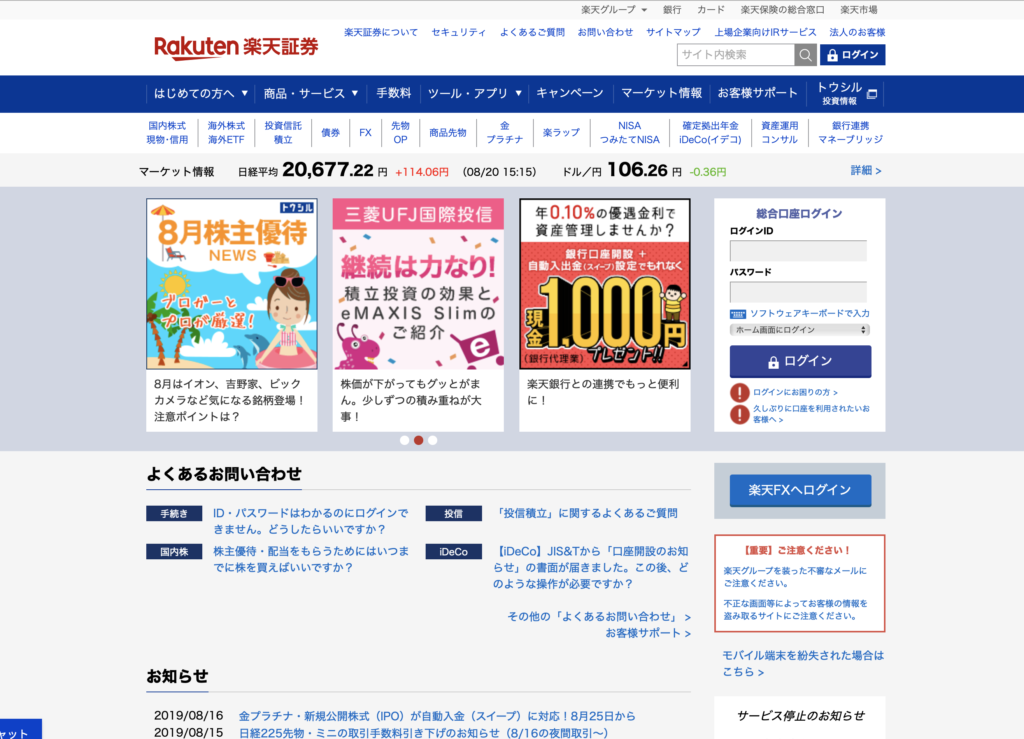The image size is (1024, 739).
Task: Open the ログインにお困りの方 link
Action: pyautogui.click(x=795, y=392)
